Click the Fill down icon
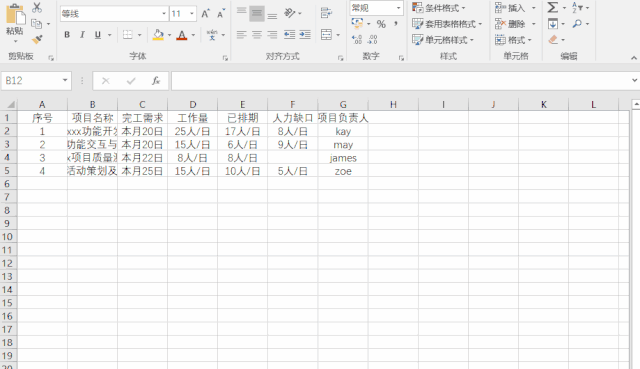Screen dimensions: 640x369 click(x=553, y=24)
